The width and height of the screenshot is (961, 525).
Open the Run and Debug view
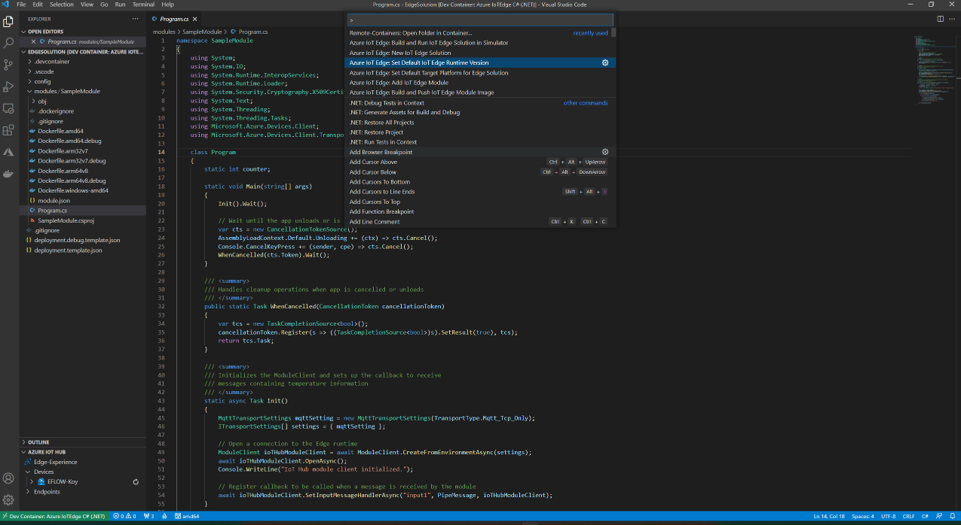(x=9, y=87)
